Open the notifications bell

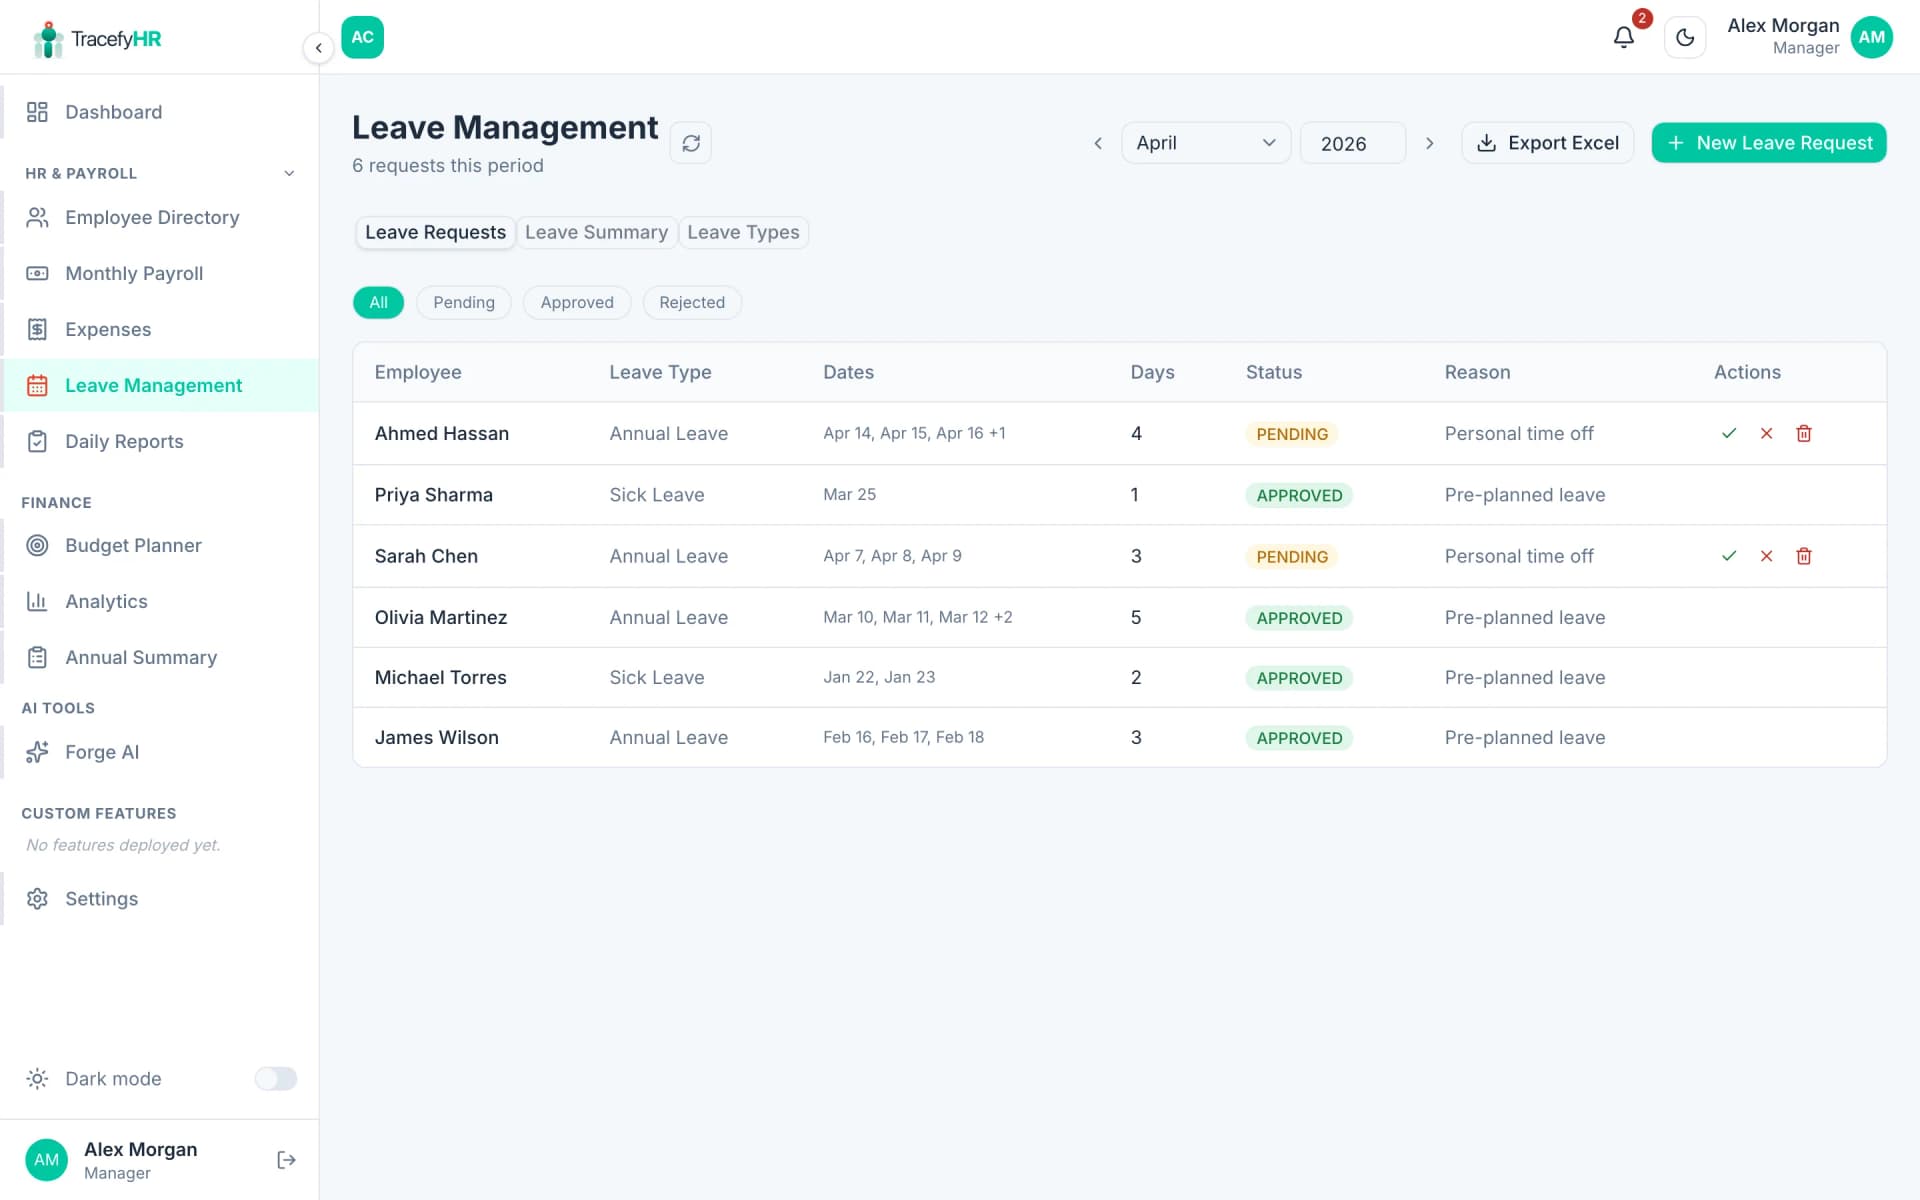coord(1623,37)
